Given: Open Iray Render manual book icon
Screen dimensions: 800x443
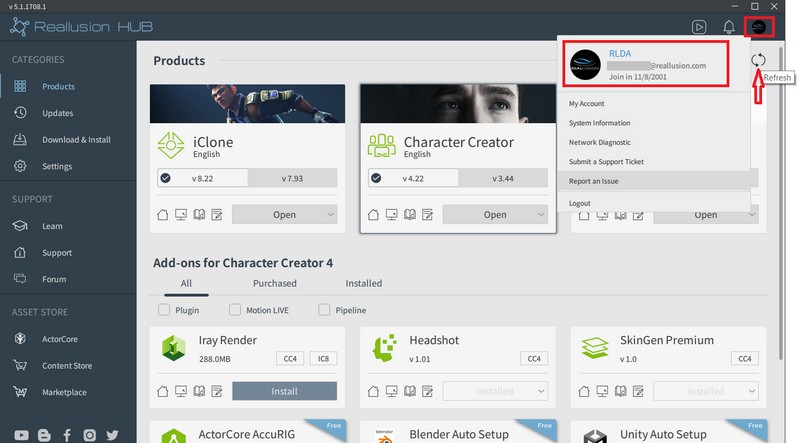Looking at the screenshot, I should tap(199, 391).
